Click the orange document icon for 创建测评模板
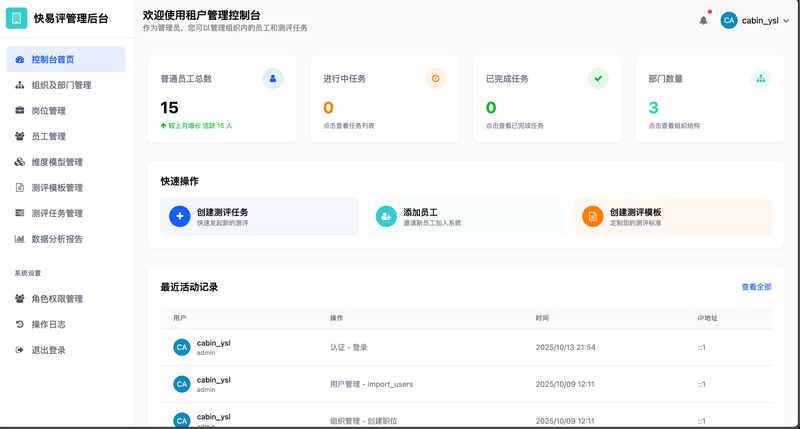 point(592,216)
